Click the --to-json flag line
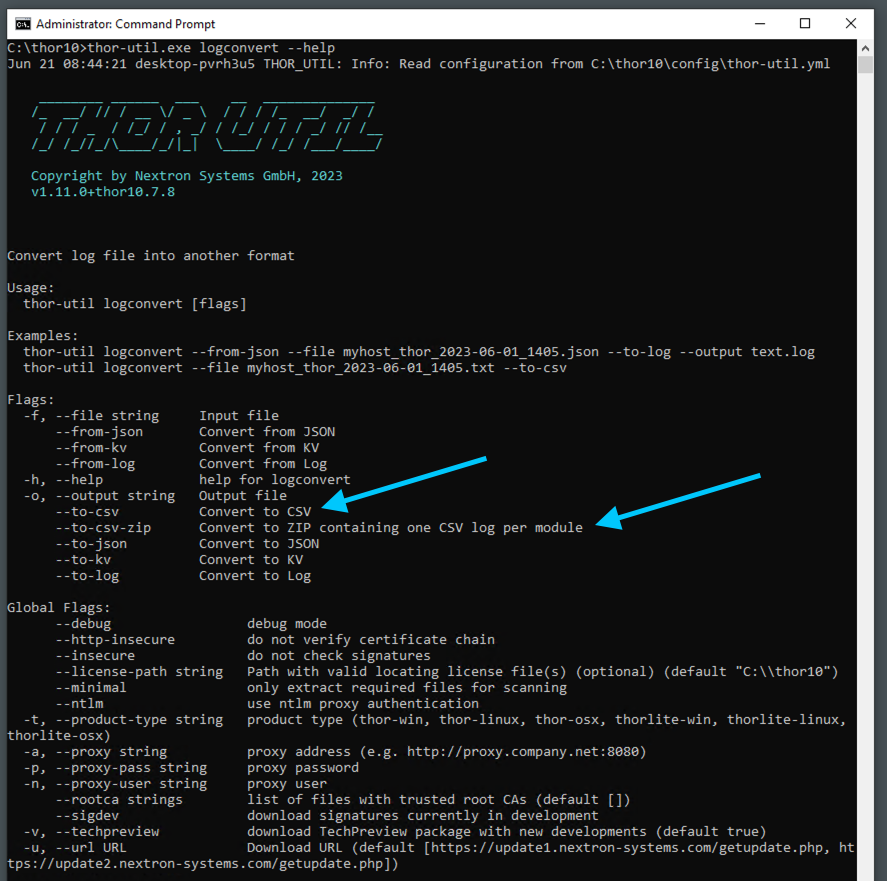The width and height of the screenshot is (887, 881). 91,544
